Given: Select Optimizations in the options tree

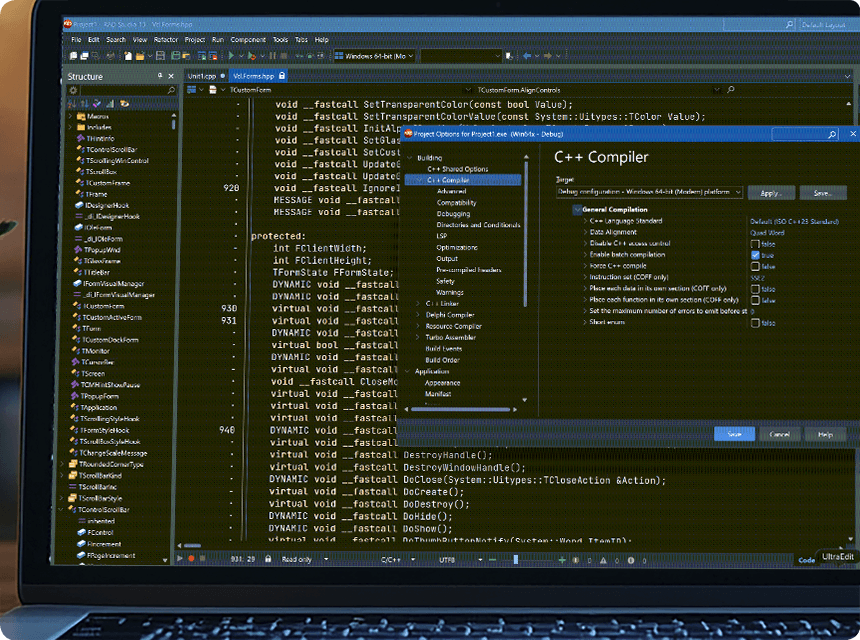Looking at the screenshot, I should 457,247.
